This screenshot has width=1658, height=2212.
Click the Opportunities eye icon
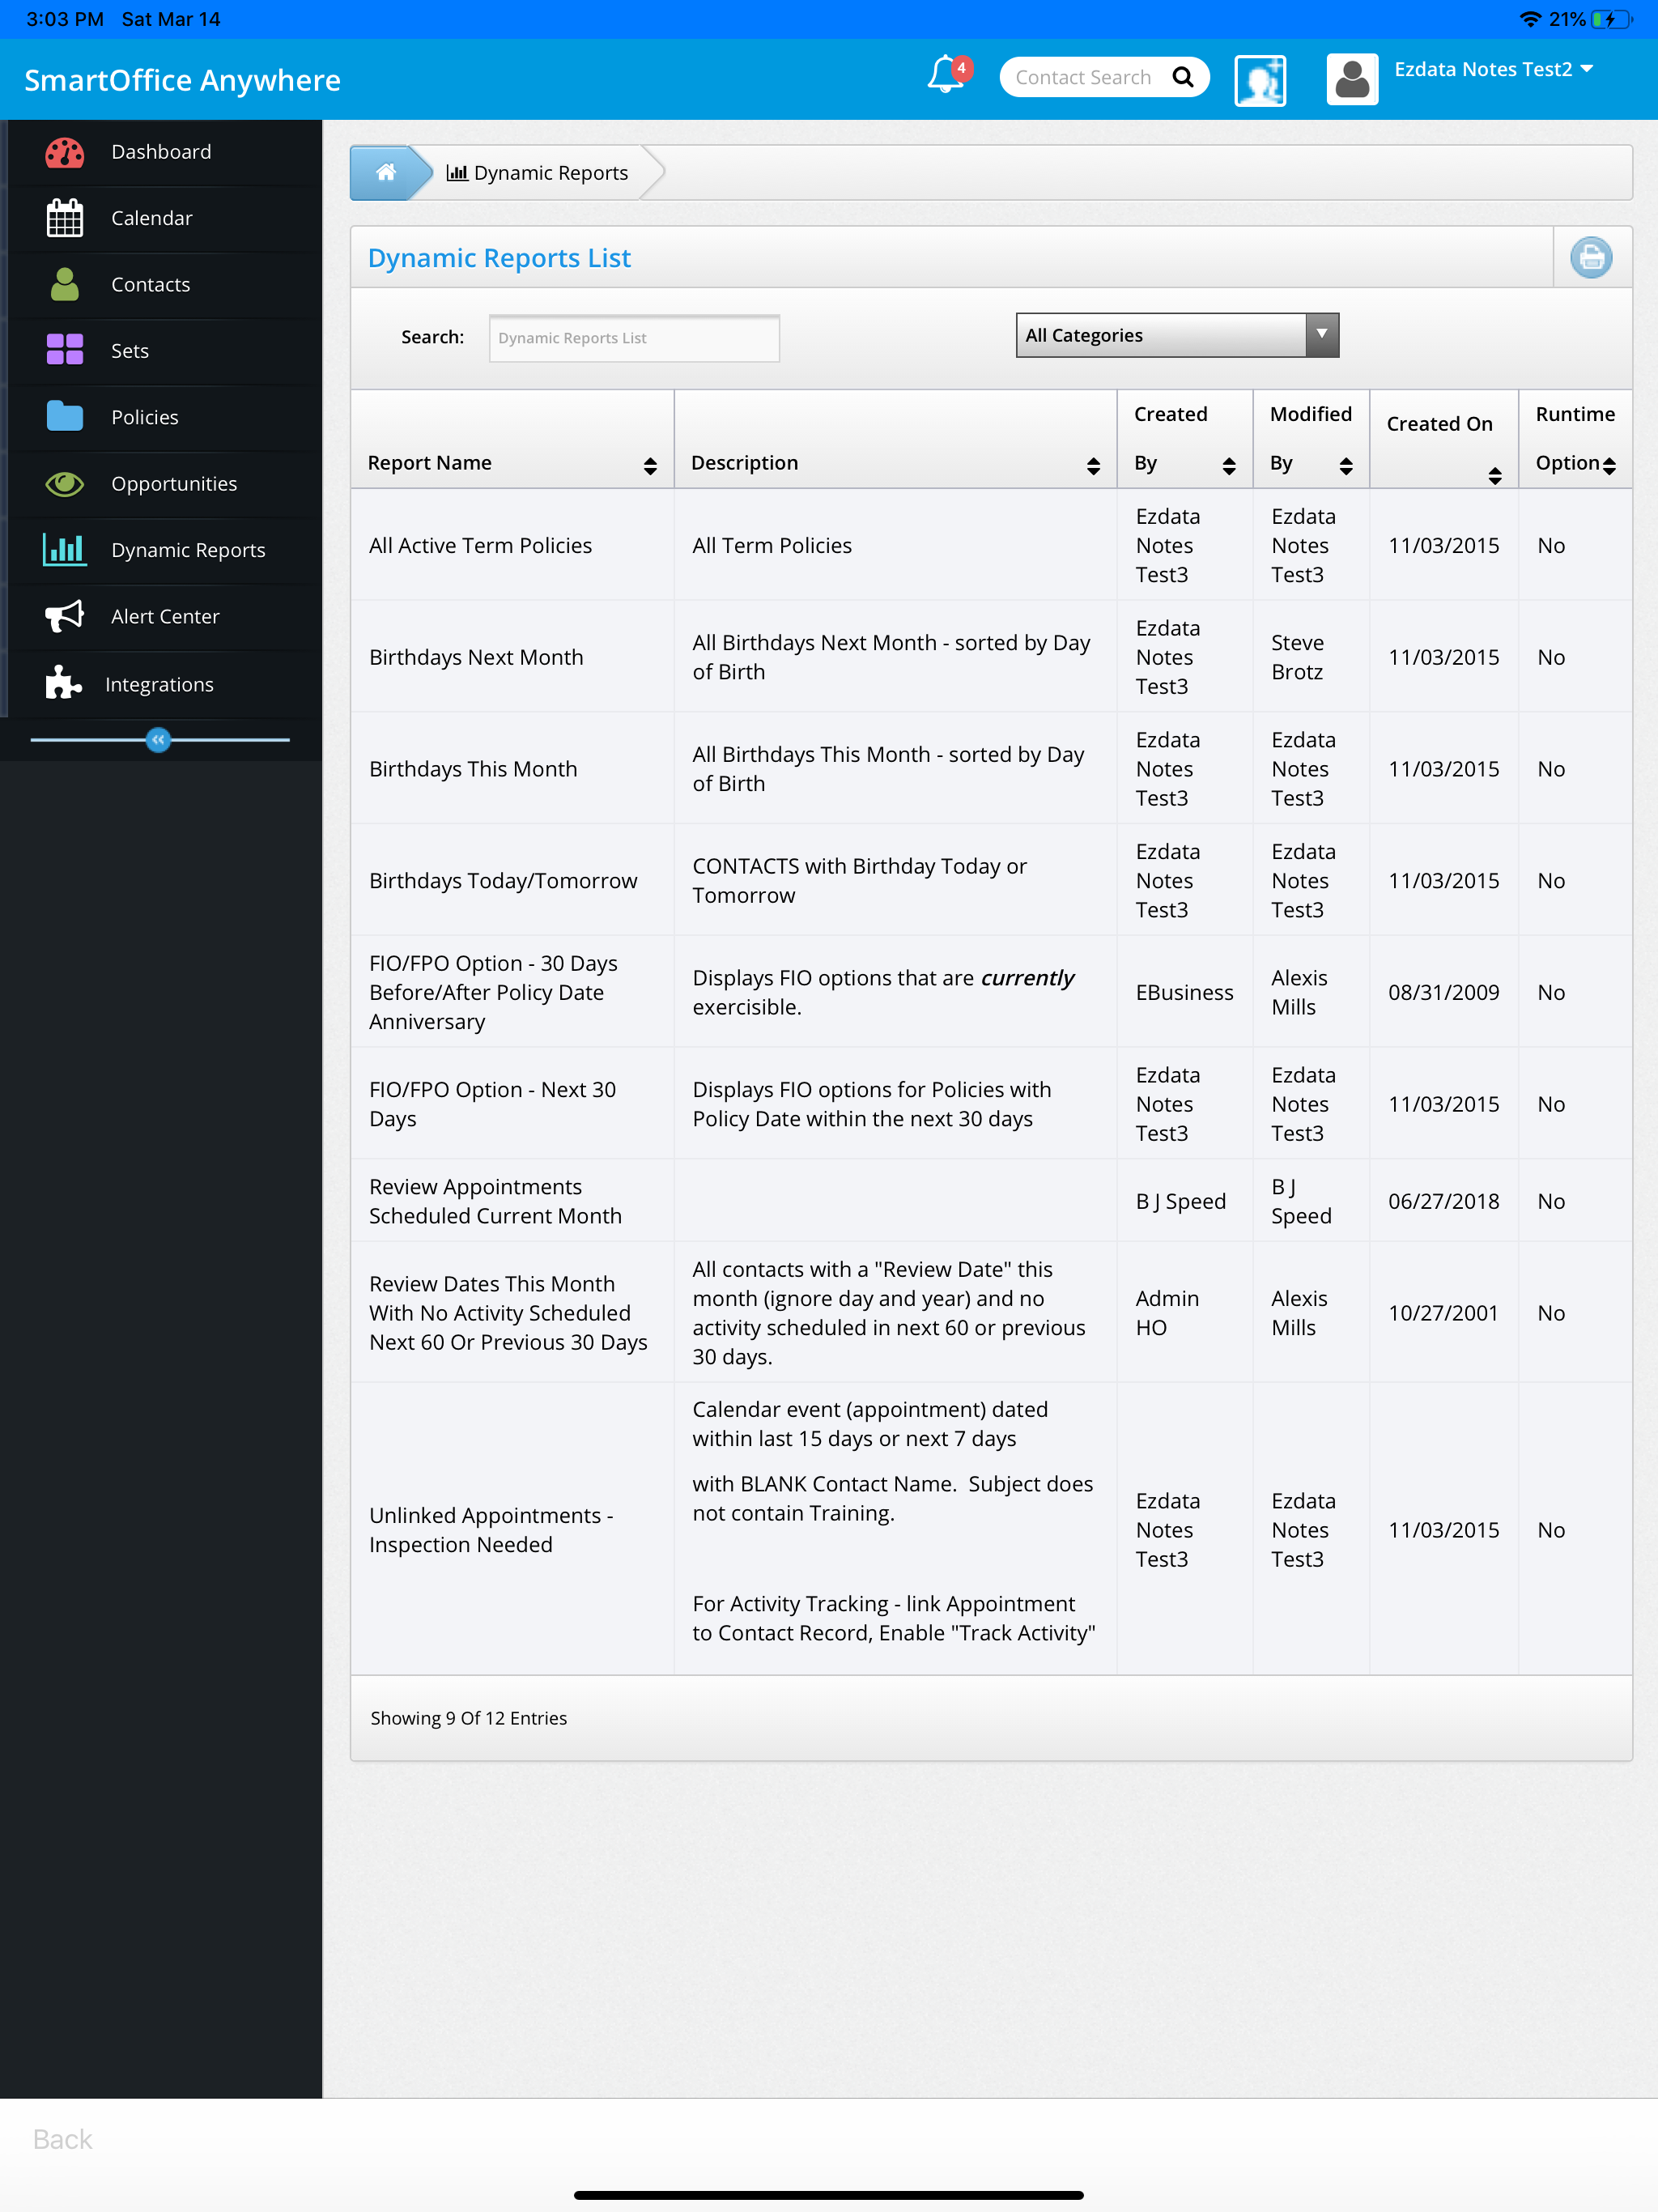coord(65,484)
